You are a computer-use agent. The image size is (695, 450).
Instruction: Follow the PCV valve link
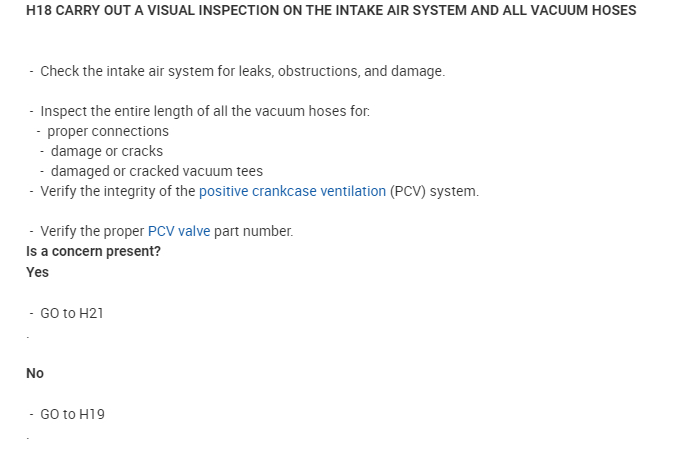tap(179, 231)
